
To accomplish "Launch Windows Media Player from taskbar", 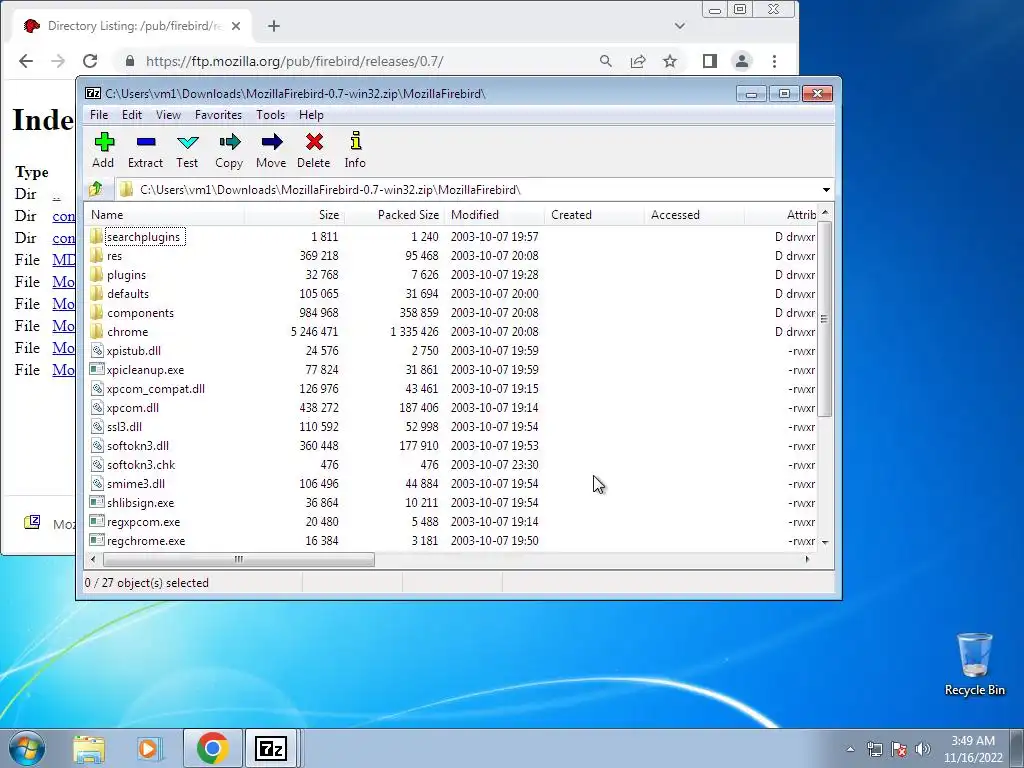I will [x=148, y=749].
